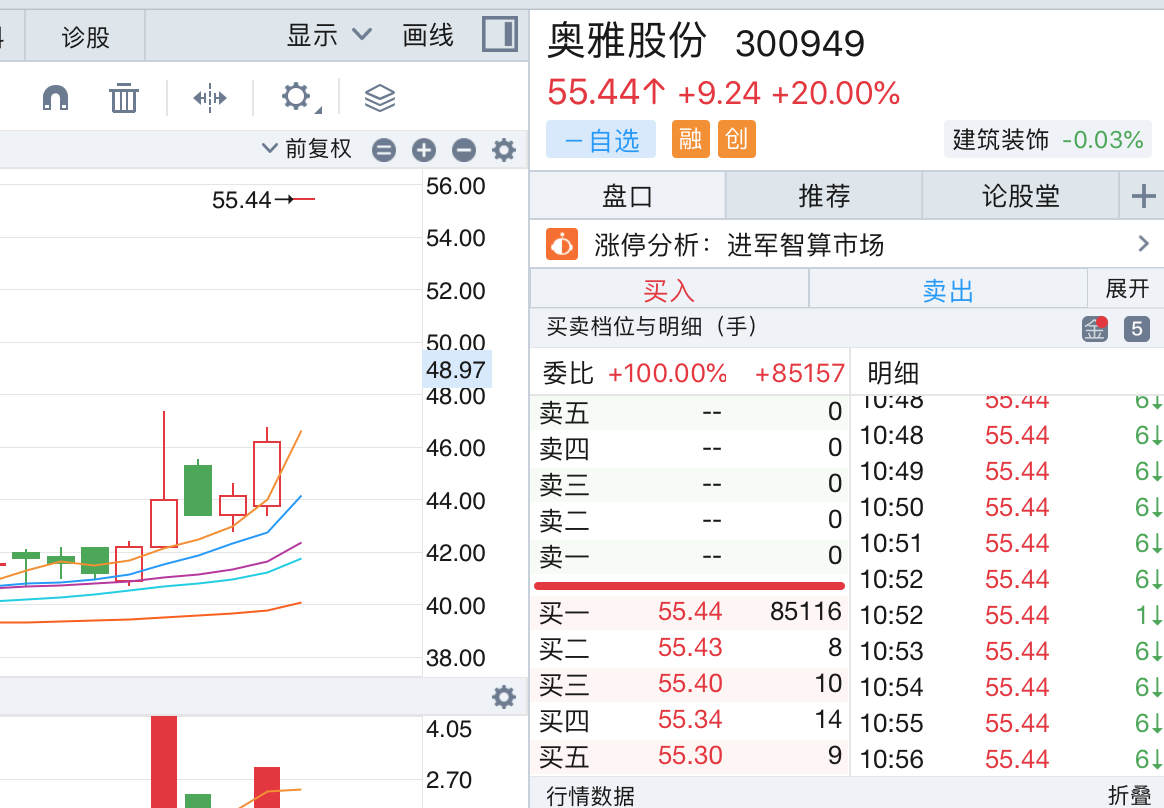Toggle the right side panel layout icon
1164x808 pixels.
499,35
